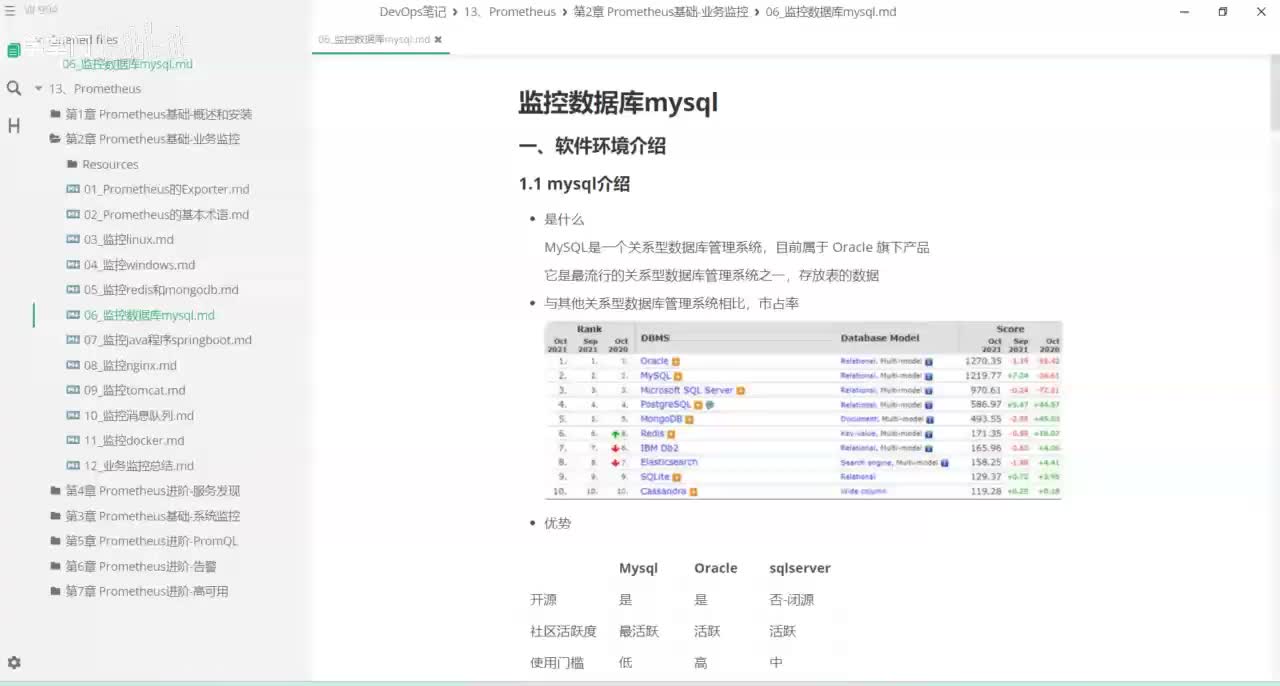Open file 11_监控docker.md
This screenshot has width=1280, height=686.
click(x=134, y=440)
